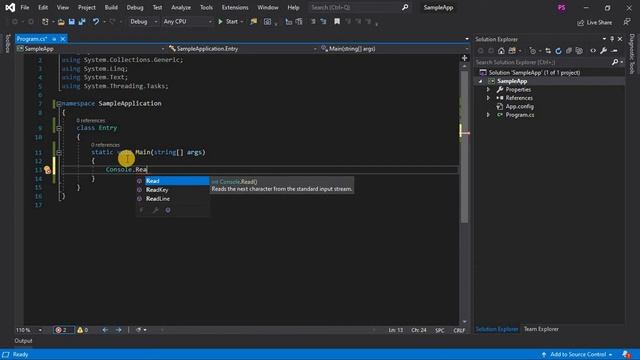Toggle auto-hide pin on Solution Explorer
The image size is (640, 360).
(x=612, y=39)
